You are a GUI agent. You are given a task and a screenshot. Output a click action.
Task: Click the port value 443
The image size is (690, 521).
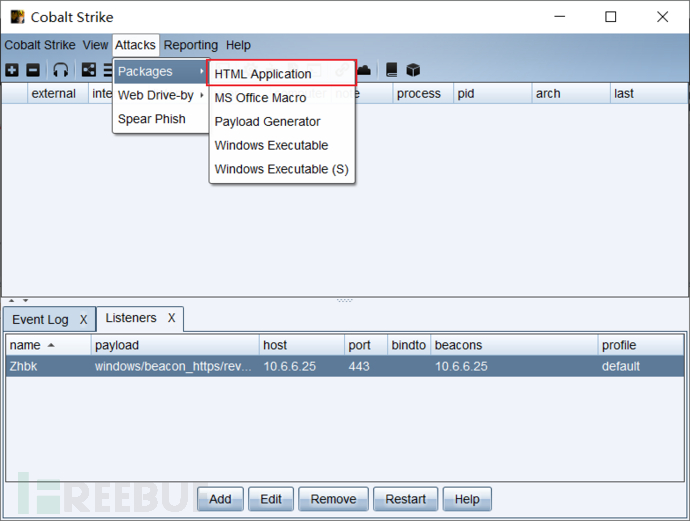pyautogui.click(x=359, y=366)
